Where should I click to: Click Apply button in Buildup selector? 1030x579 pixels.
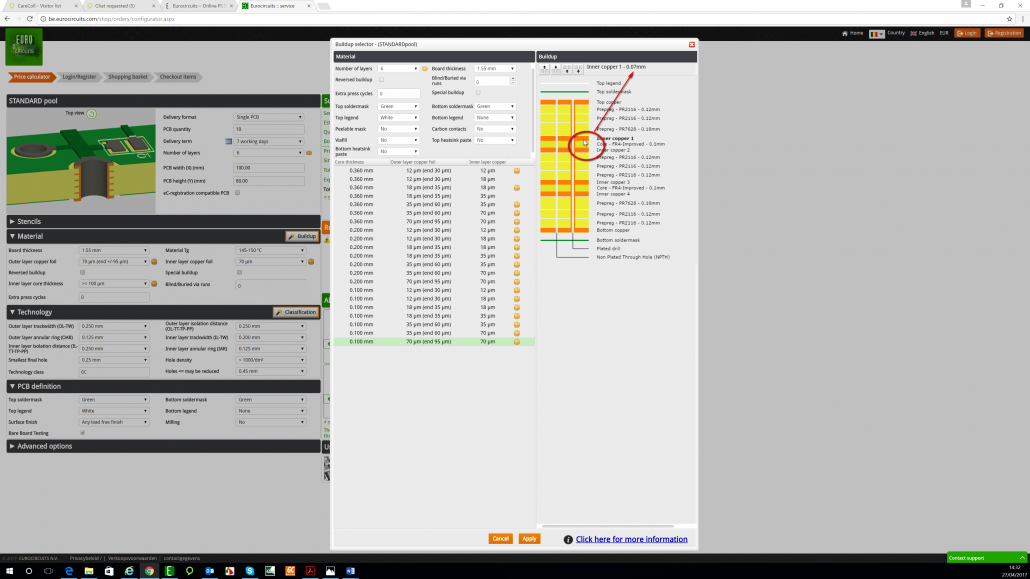529,539
